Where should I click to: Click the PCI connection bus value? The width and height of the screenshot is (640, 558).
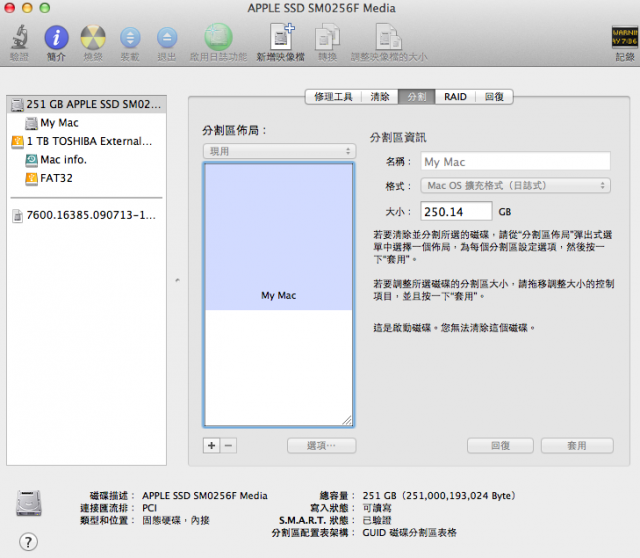149,508
